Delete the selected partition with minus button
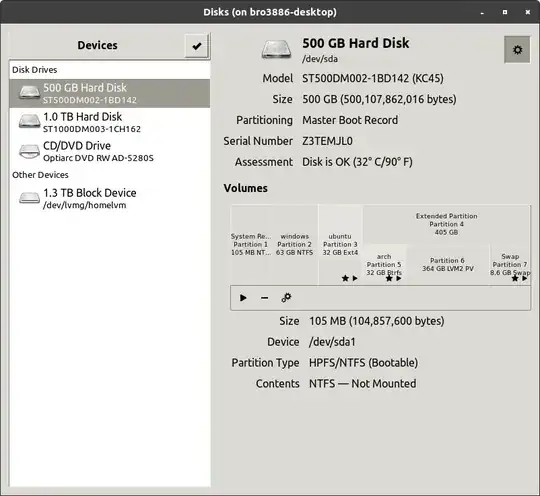This screenshot has height=496, width=540. [264, 298]
